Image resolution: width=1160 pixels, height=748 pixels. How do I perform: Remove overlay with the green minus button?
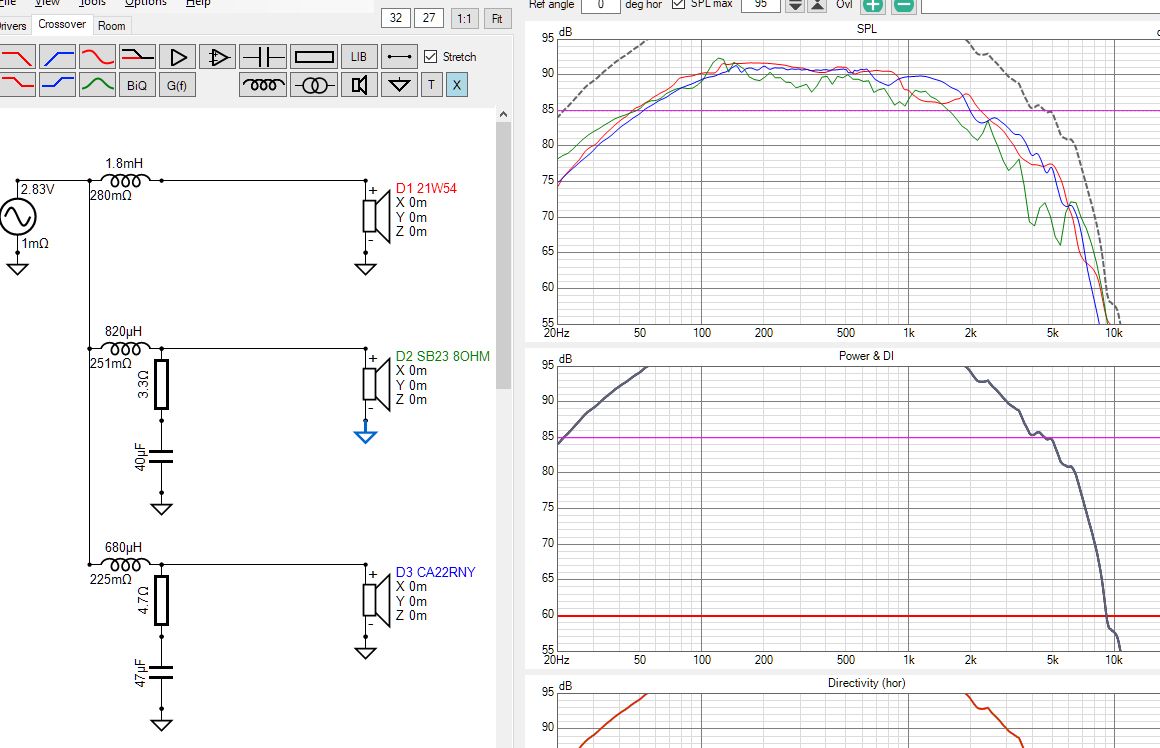[x=904, y=5]
